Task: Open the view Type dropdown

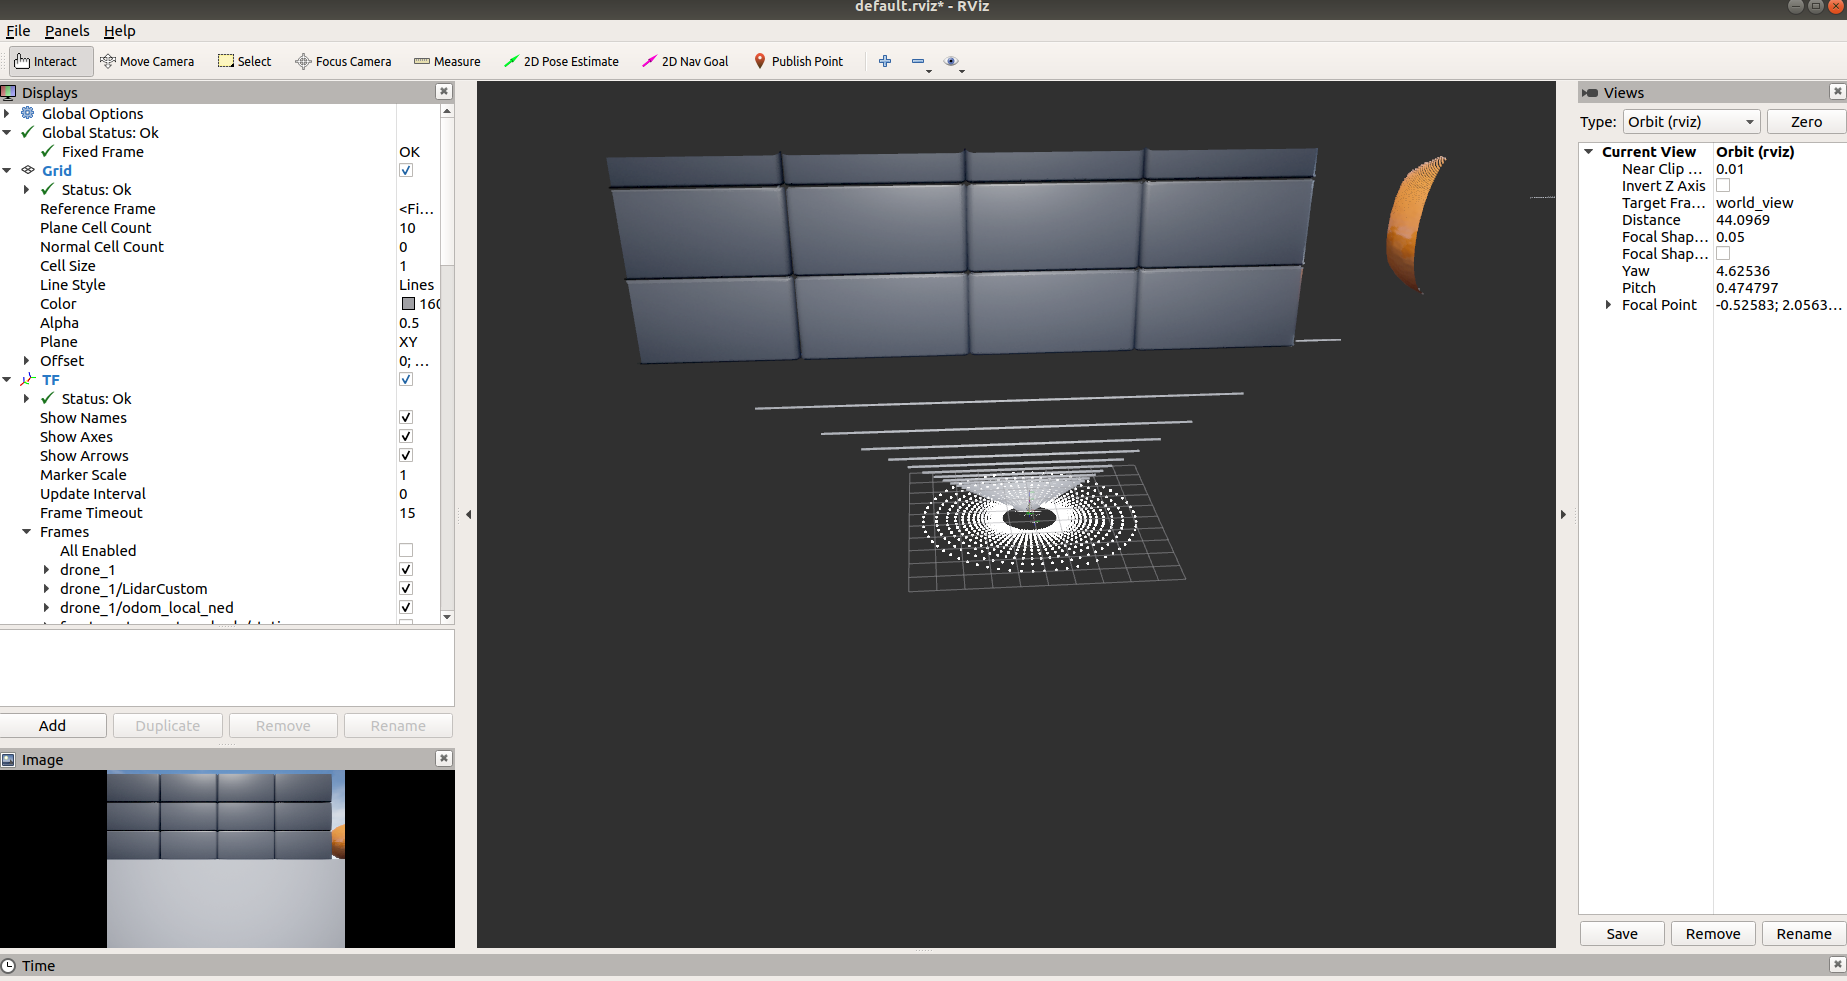Action: click(1690, 121)
